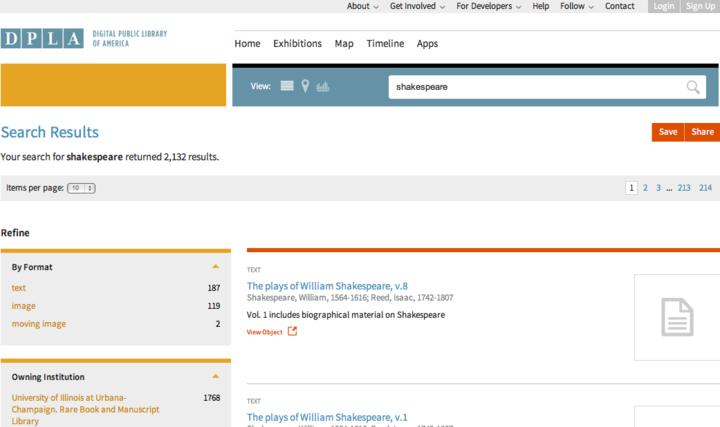720x427 pixels.
Task: Open the For Developers dropdown menu
Action: pyautogui.click(x=489, y=6)
